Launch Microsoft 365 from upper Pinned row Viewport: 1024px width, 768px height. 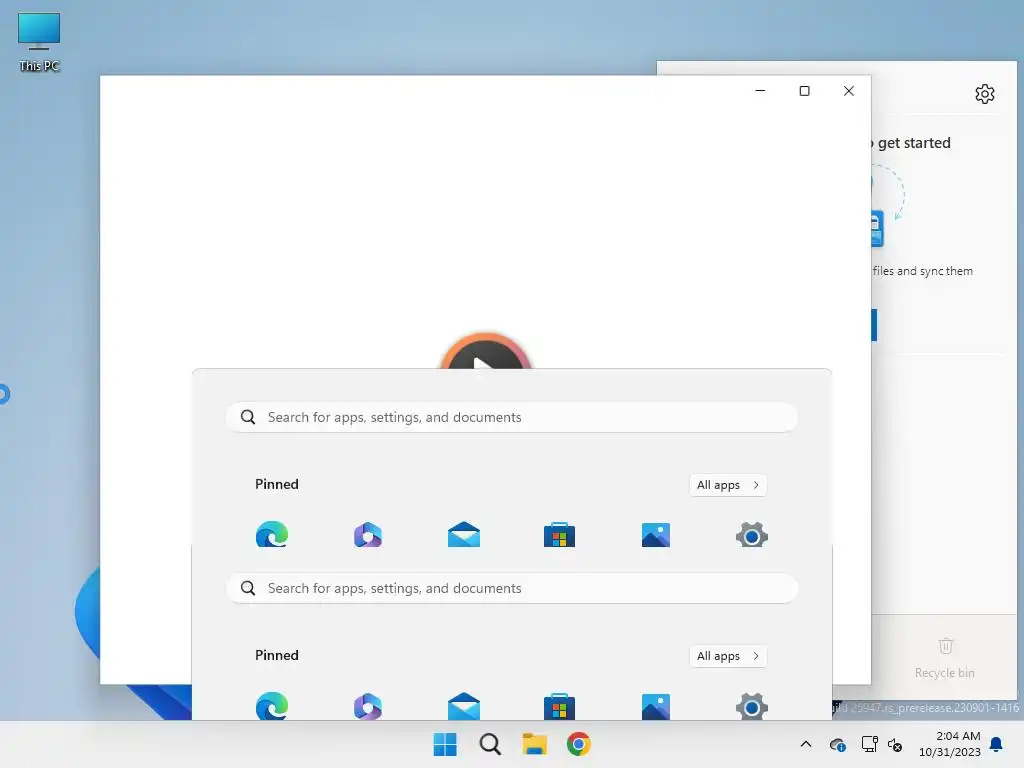(x=368, y=535)
